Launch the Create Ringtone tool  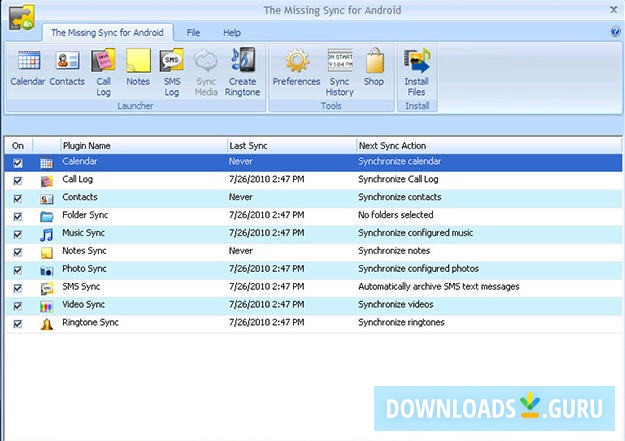[x=242, y=67]
